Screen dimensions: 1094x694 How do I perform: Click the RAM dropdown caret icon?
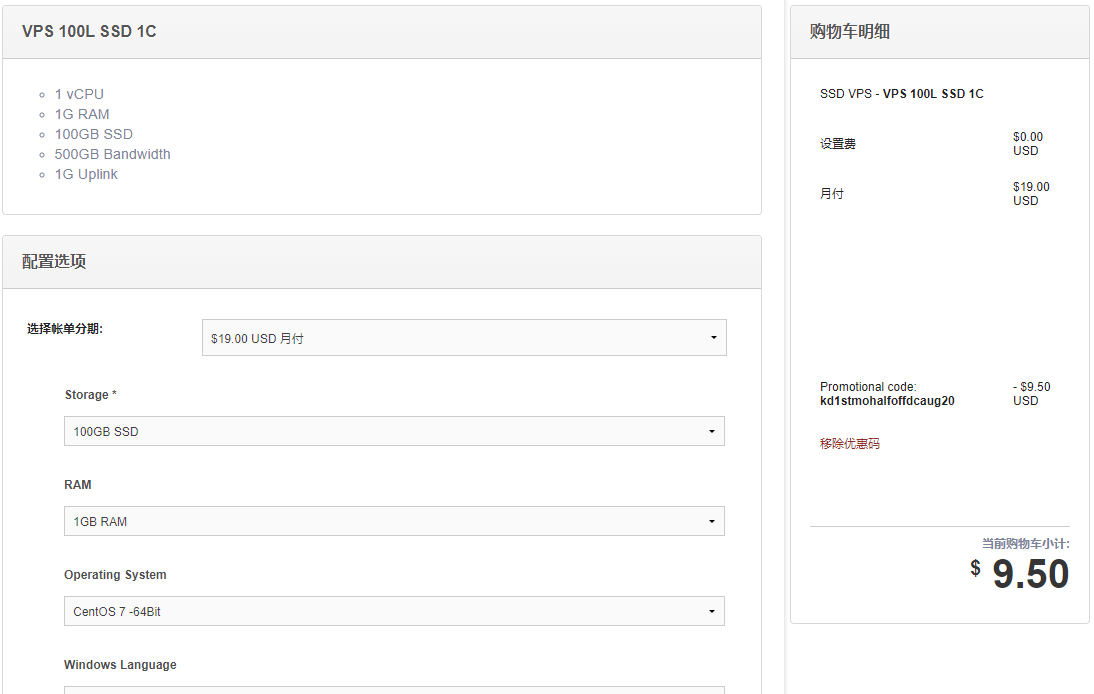[714, 521]
